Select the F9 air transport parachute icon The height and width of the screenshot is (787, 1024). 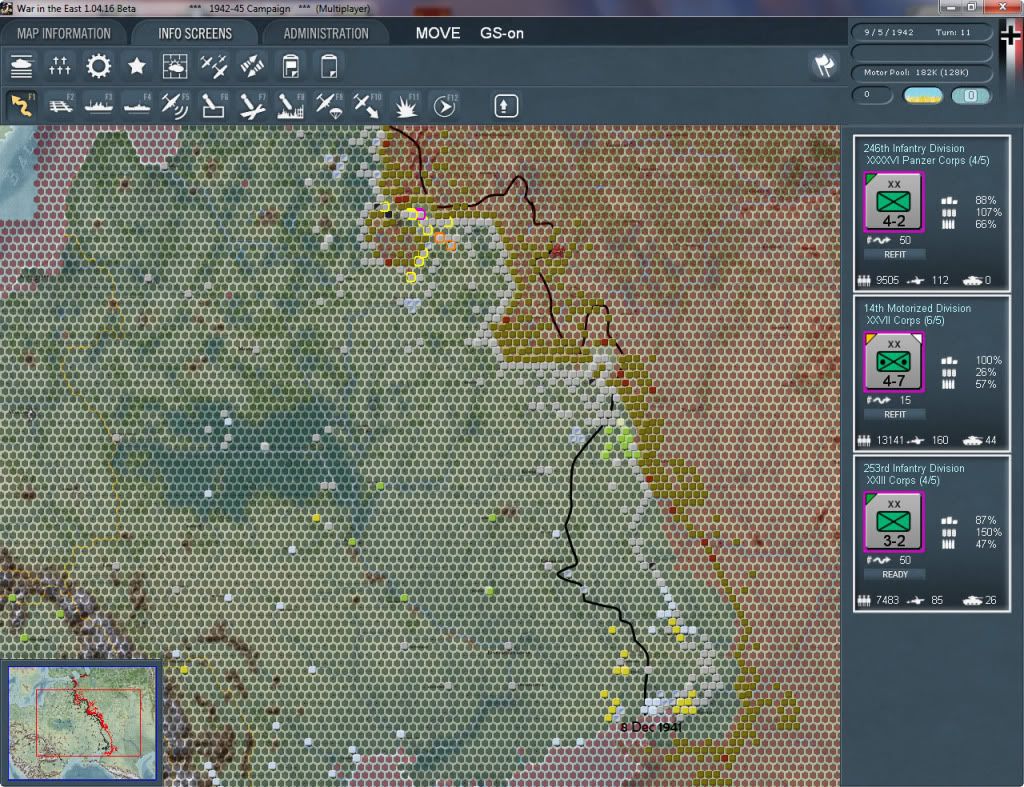(329, 106)
